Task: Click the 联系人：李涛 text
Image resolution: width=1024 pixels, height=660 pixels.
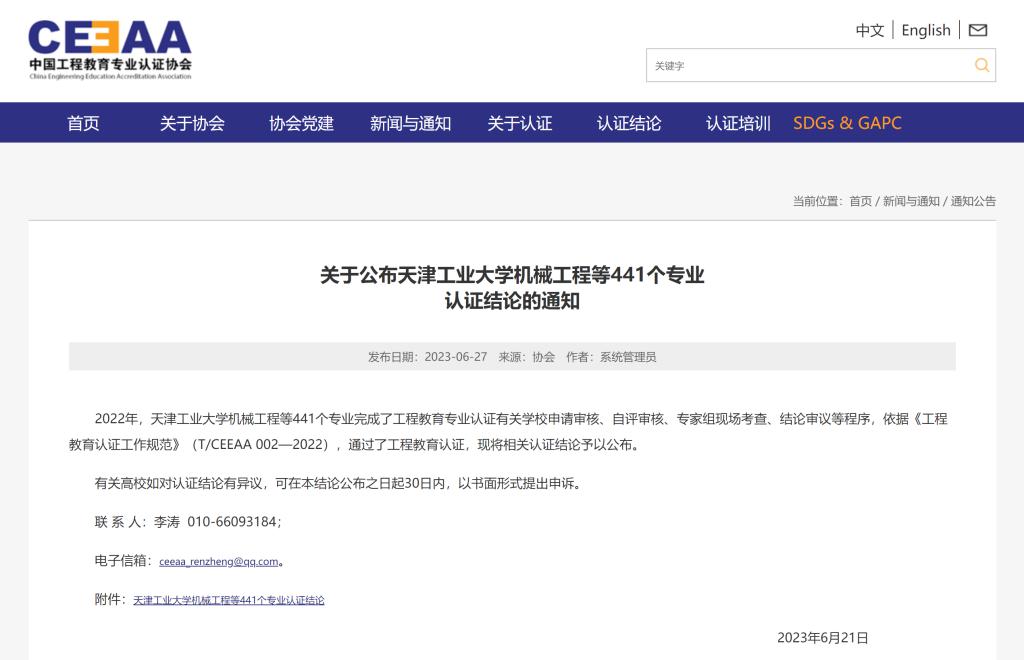Action: [137, 522]
